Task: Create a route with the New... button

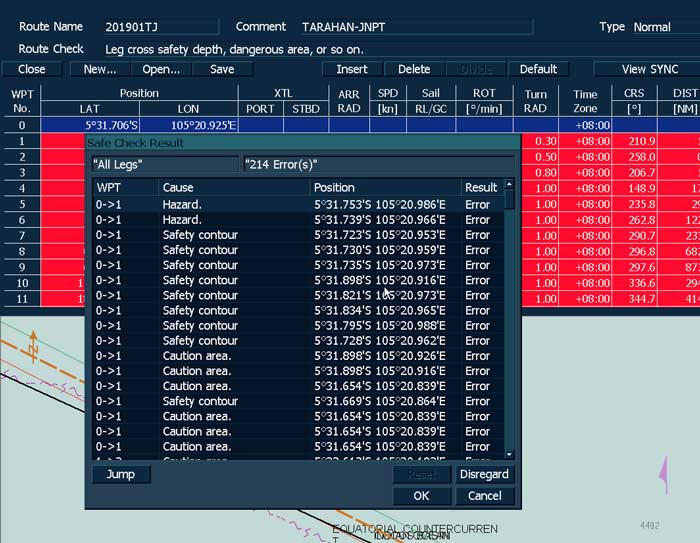Action: tap(100, 69)
